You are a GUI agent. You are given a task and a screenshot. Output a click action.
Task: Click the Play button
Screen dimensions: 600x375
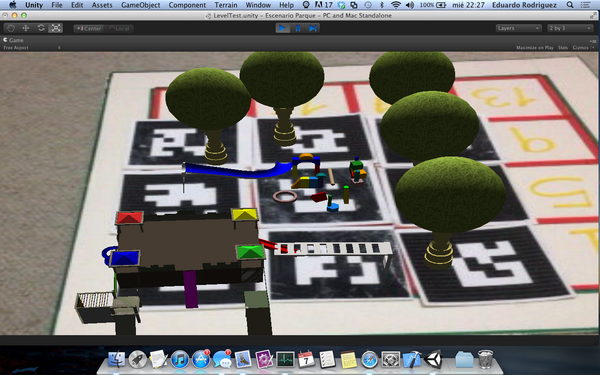point(283,28)
